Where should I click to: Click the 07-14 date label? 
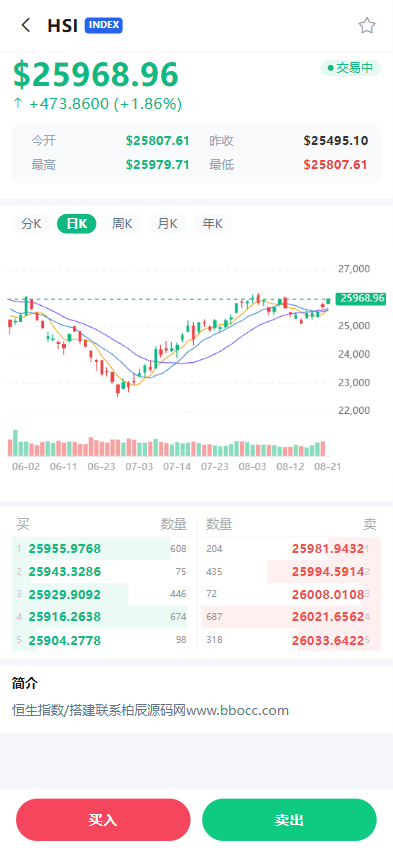point(177,466)
